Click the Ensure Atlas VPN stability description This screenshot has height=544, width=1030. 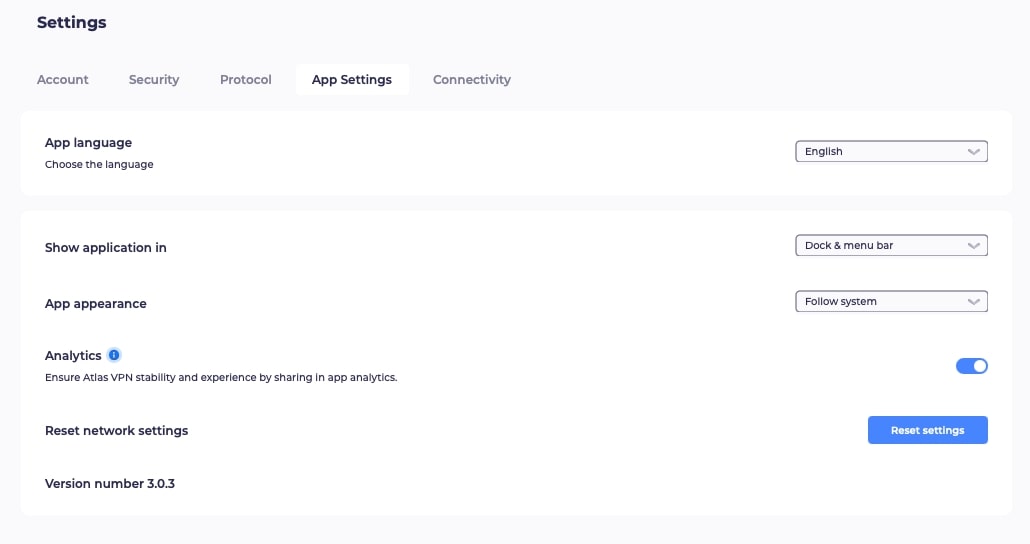[x=221, y=377]
